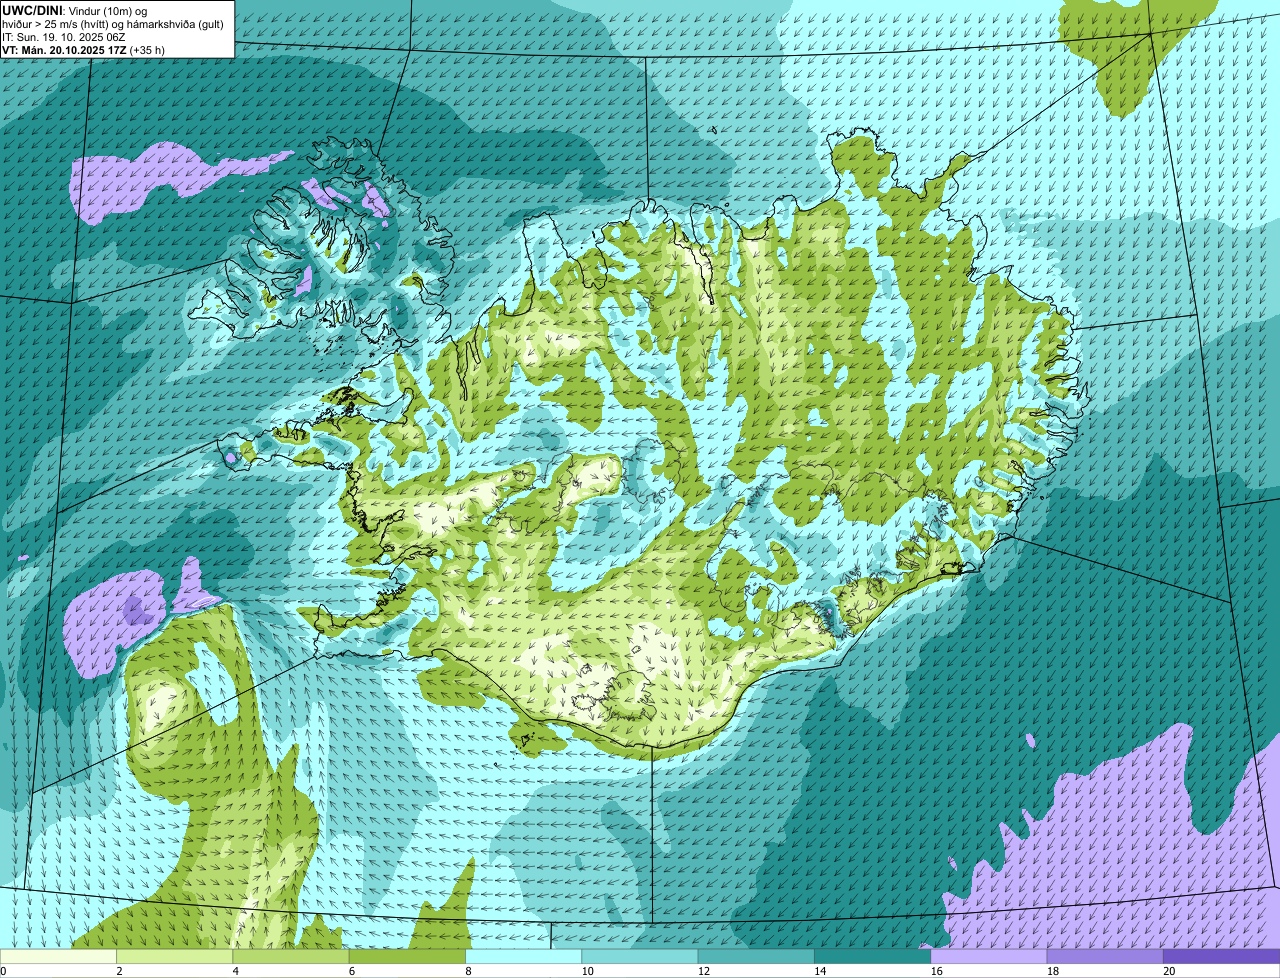Click the valid time "VT: Mán. 20.10.2025 17Z (+35 h)"
The image size is (1280, 978).
pos(83,49)
